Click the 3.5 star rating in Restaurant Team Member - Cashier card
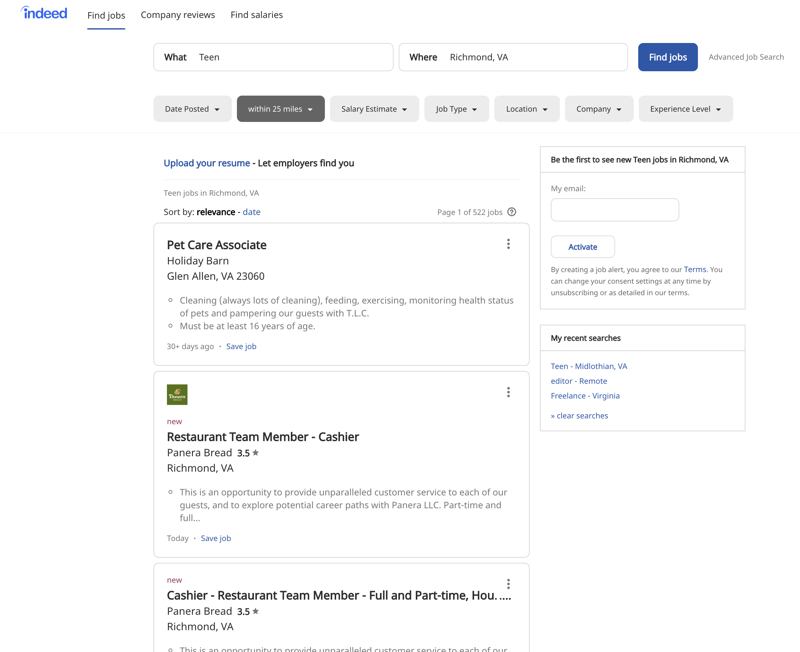The width and height of the screenshot is (800, 652). pyautogui.click(x=248, y=453)
